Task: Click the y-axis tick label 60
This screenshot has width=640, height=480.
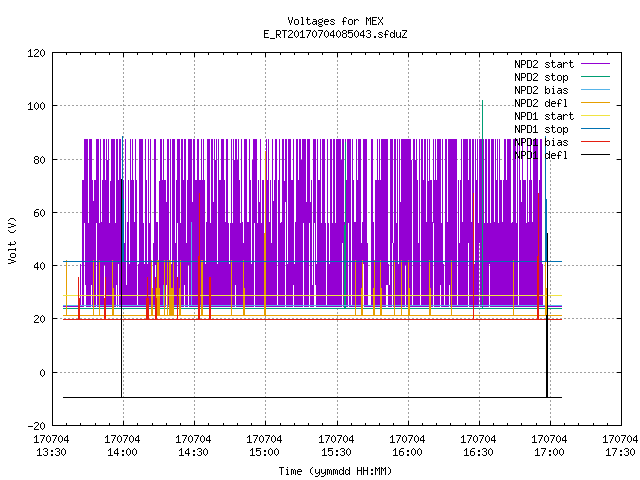Action: coord(39,213)
